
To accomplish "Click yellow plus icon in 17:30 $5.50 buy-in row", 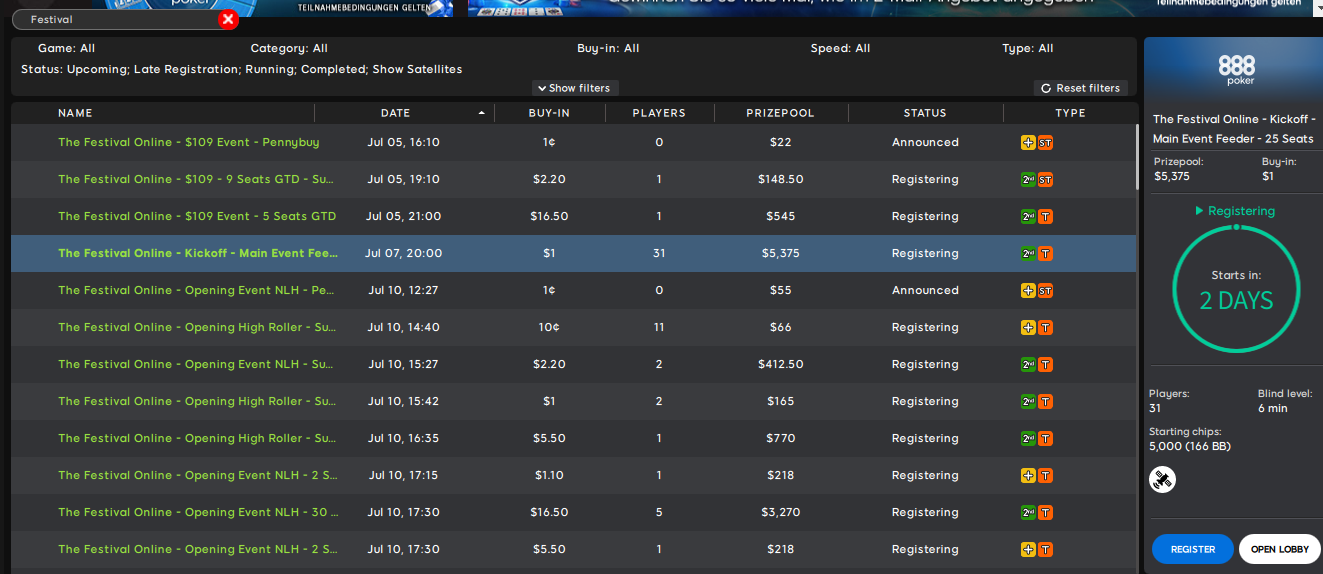I will tap(1028, 550).
